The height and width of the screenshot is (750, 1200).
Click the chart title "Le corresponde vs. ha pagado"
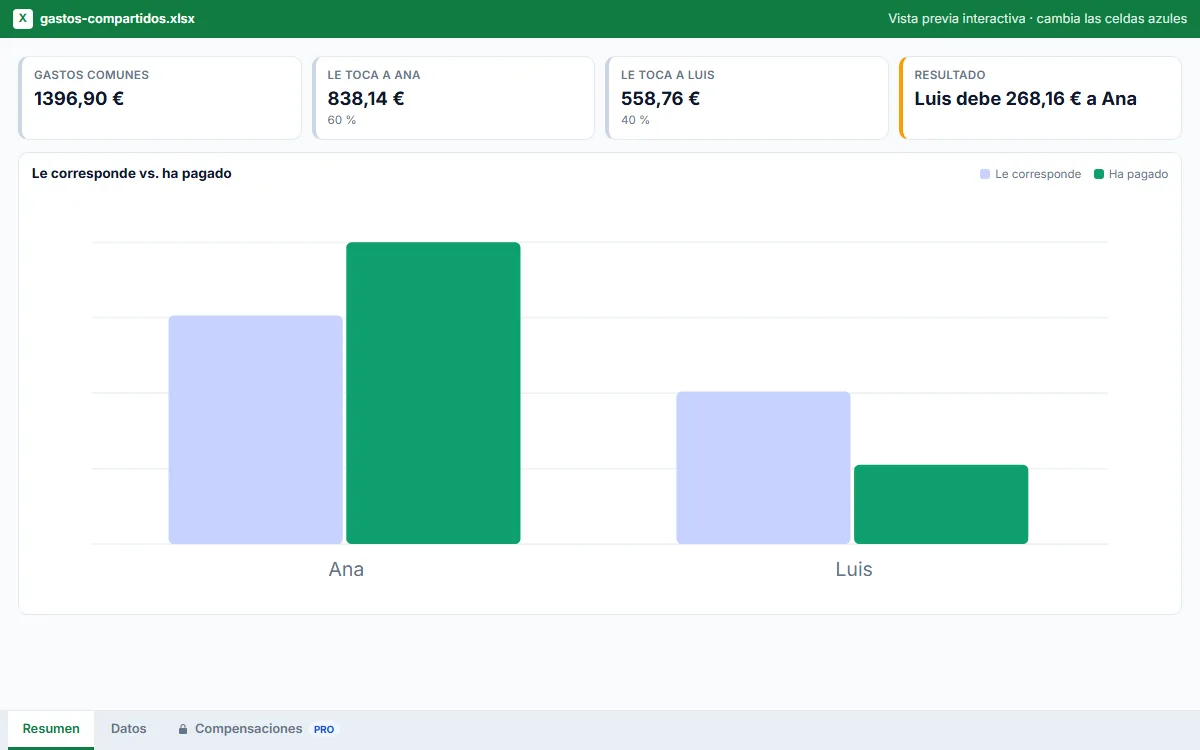click(x=132, y=173)
